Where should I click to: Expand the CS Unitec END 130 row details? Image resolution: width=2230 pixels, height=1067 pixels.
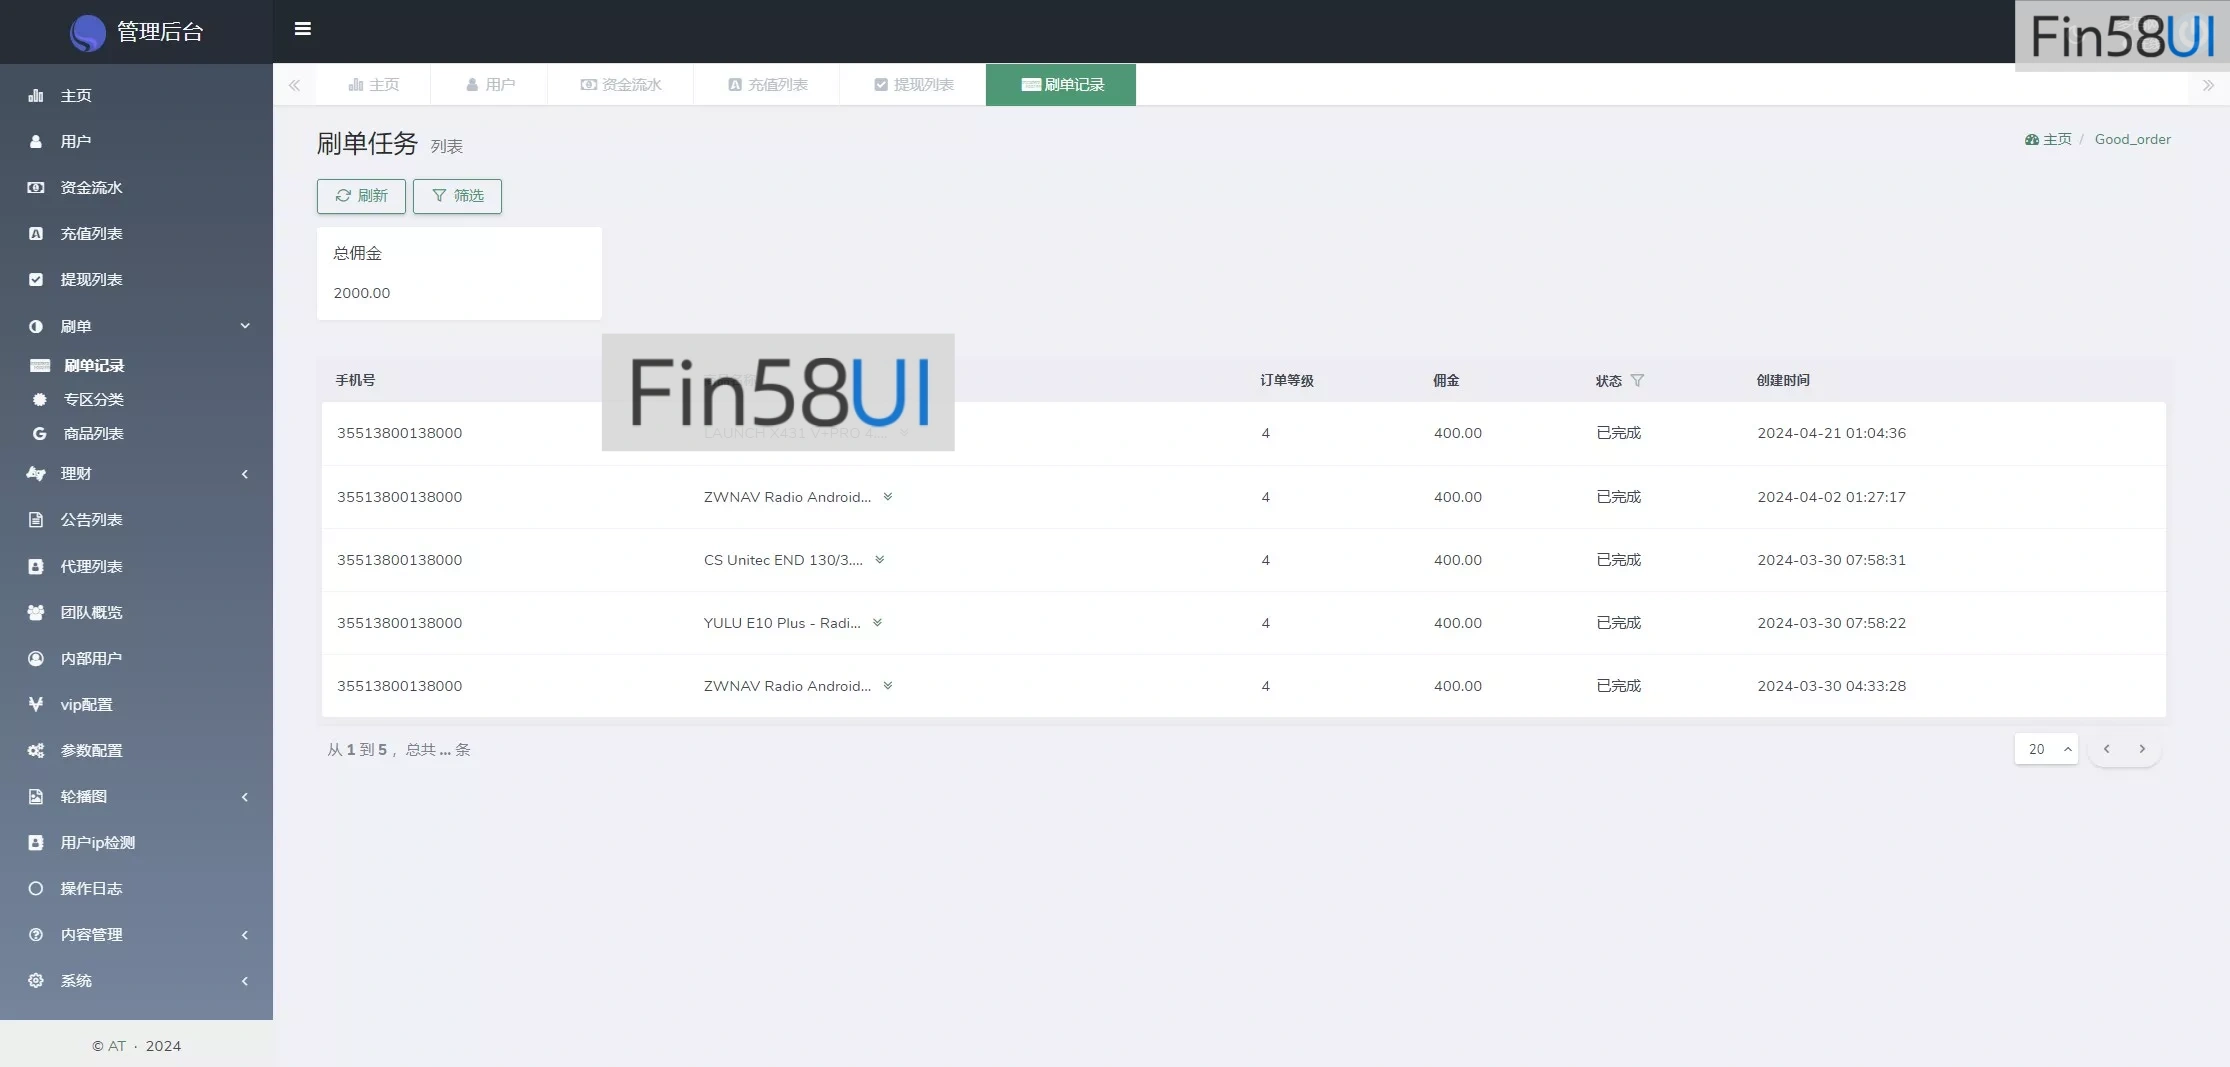879,560
